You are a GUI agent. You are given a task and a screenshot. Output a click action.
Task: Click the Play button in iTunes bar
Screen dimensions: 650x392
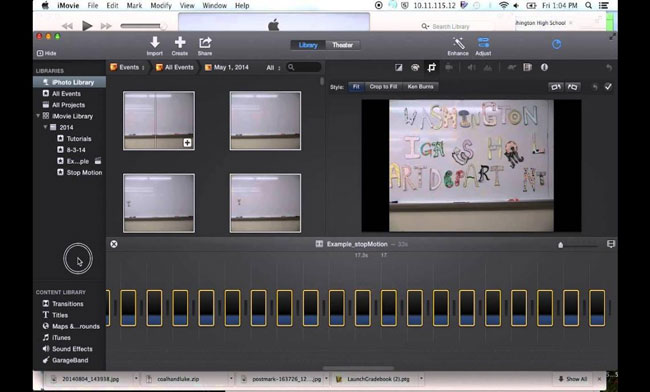click(x=87, y=26)
